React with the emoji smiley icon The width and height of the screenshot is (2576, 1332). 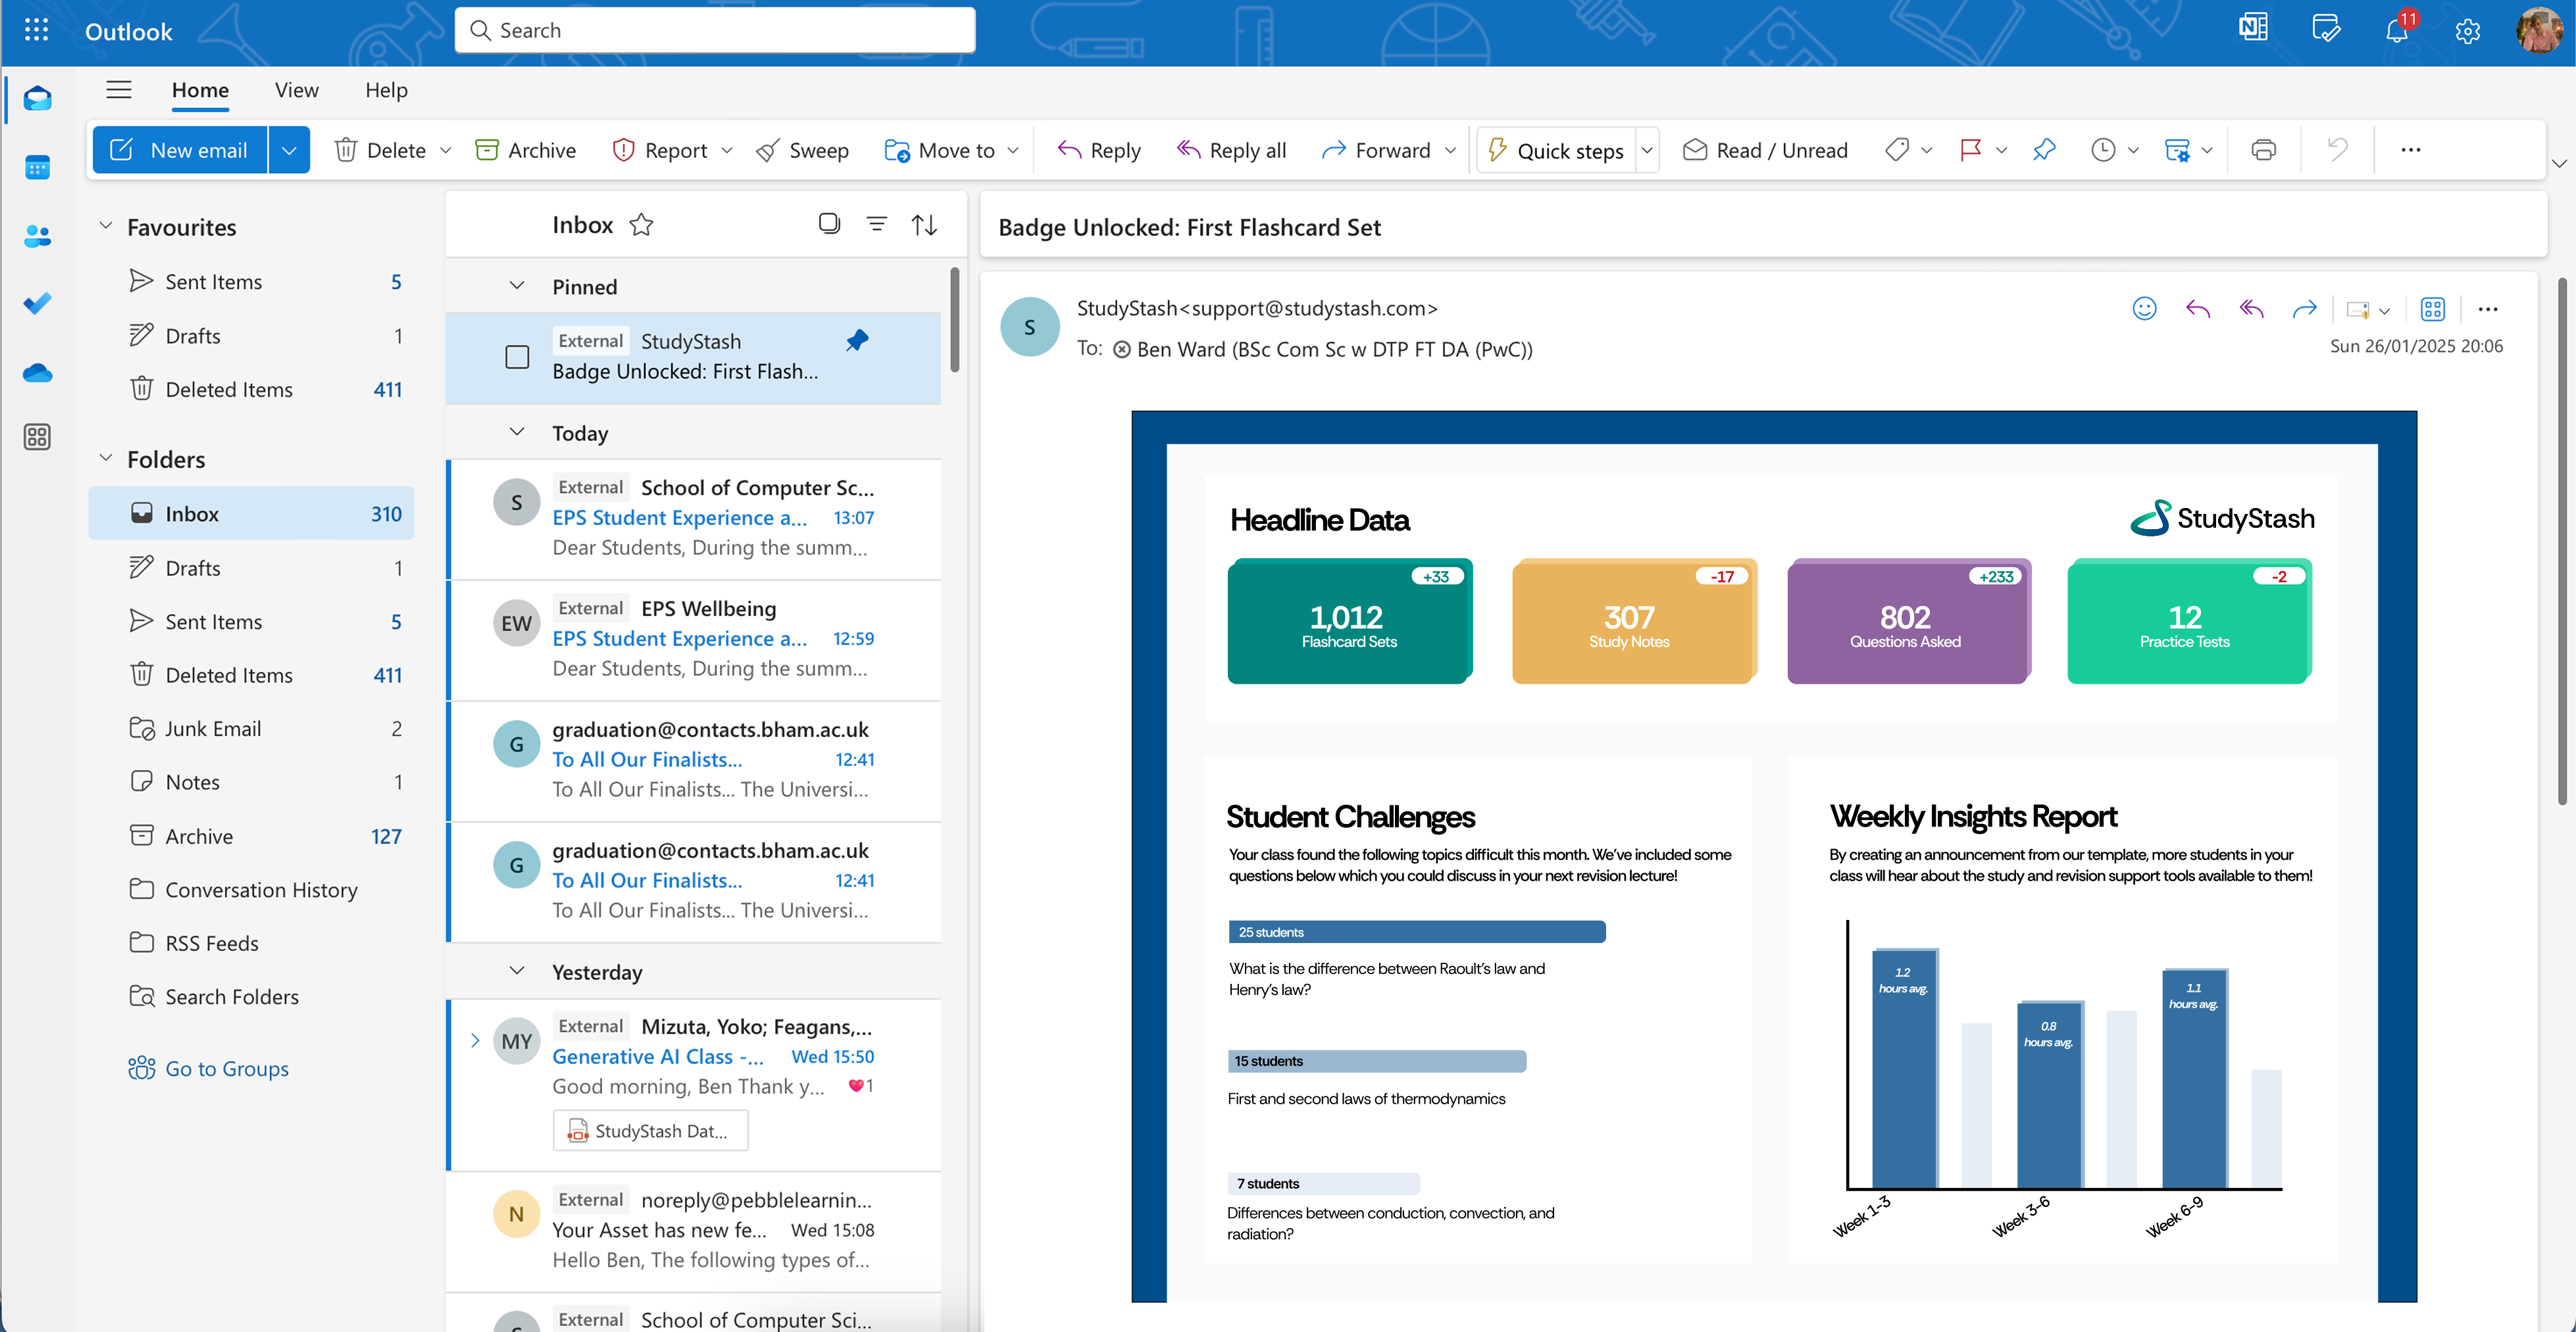[2144, 309]
